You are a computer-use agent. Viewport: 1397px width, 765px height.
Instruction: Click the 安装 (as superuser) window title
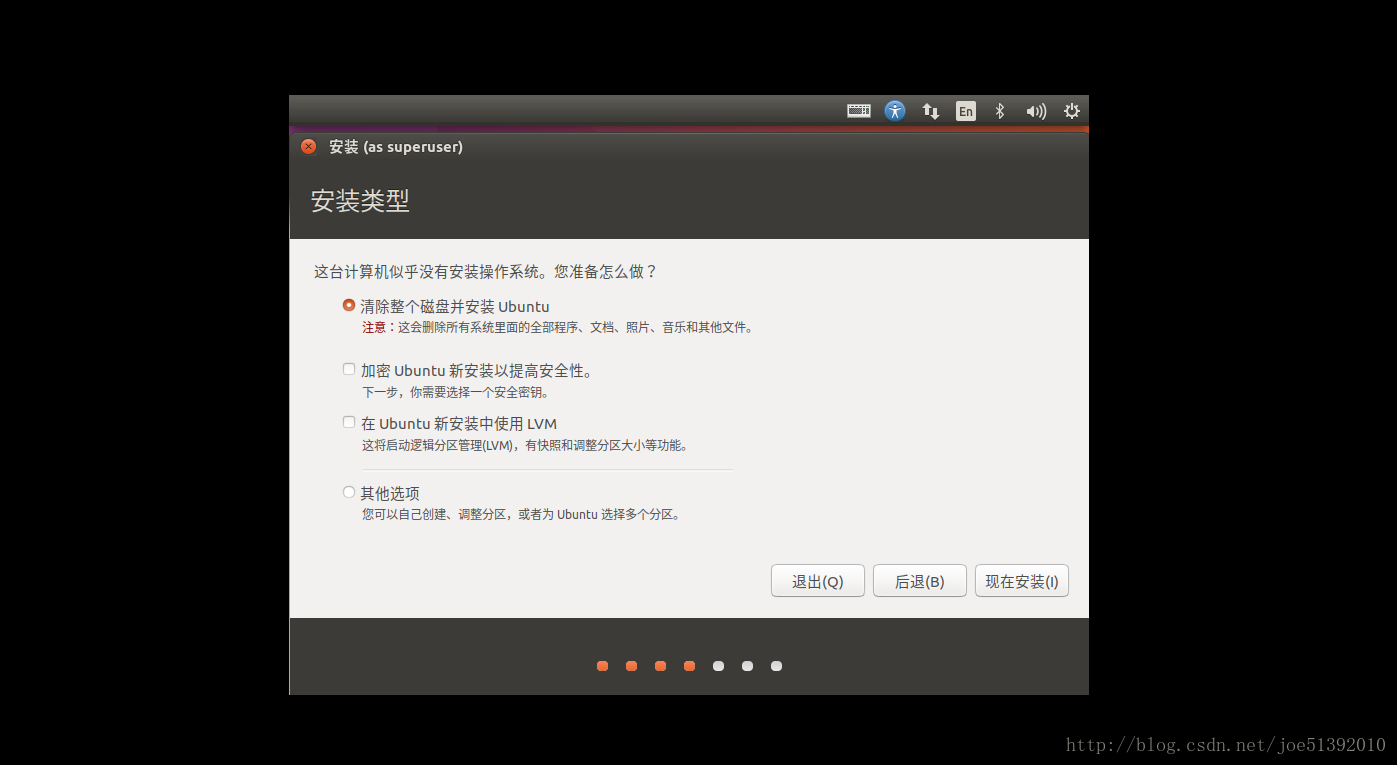(396, 147)
